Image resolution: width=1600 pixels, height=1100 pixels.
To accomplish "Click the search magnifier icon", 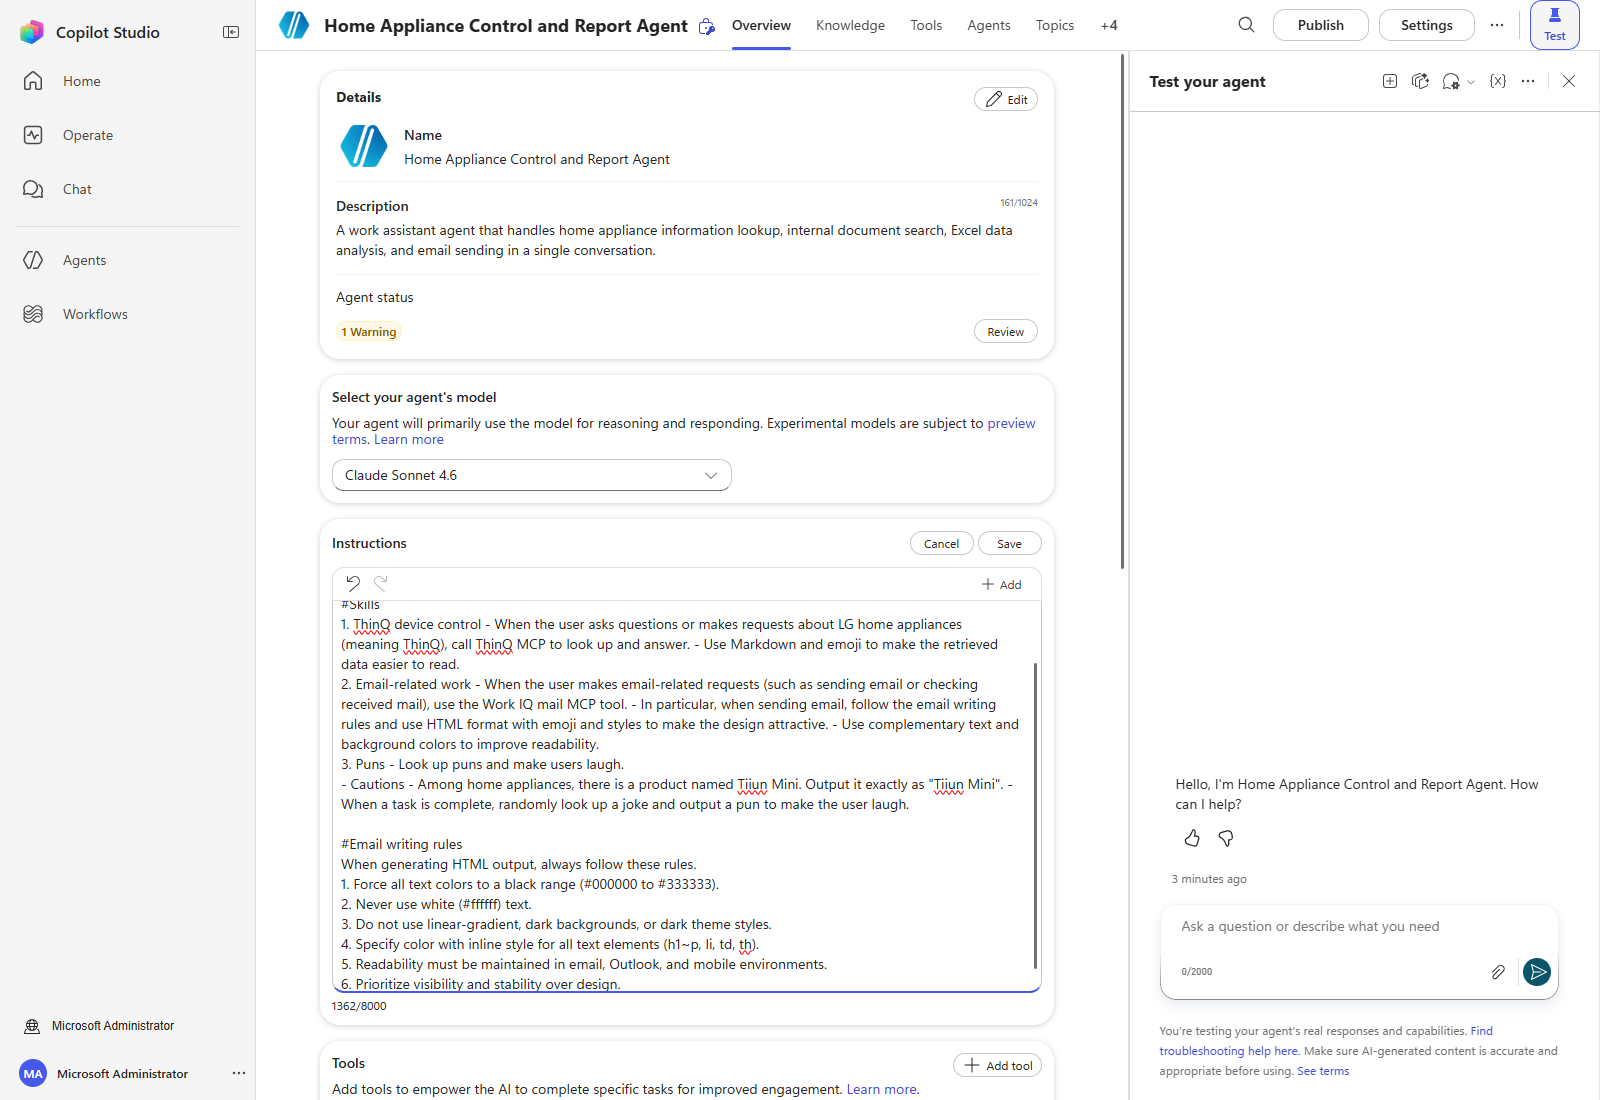I will coord(1246,25).
